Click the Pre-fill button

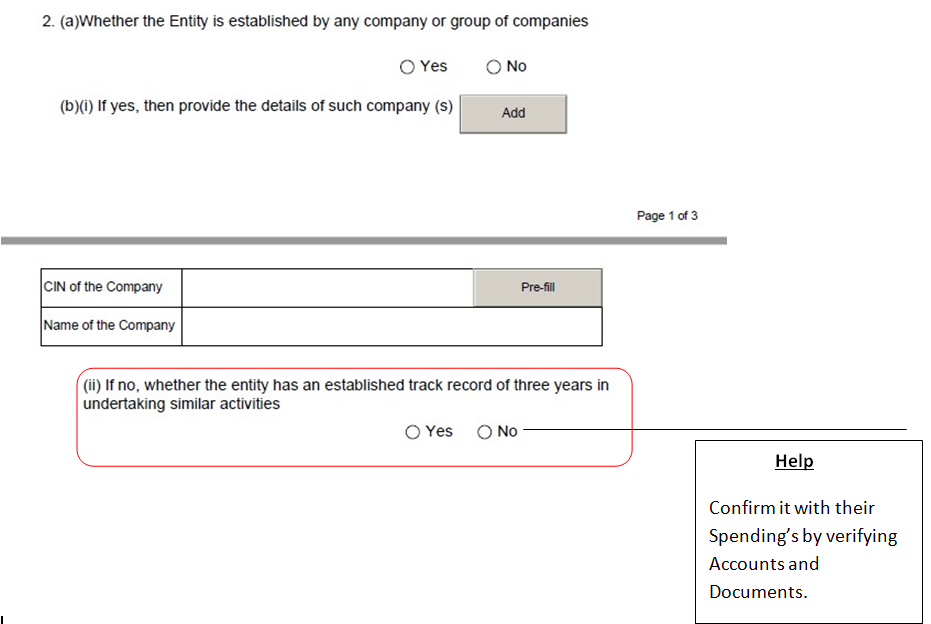point(537,287)
